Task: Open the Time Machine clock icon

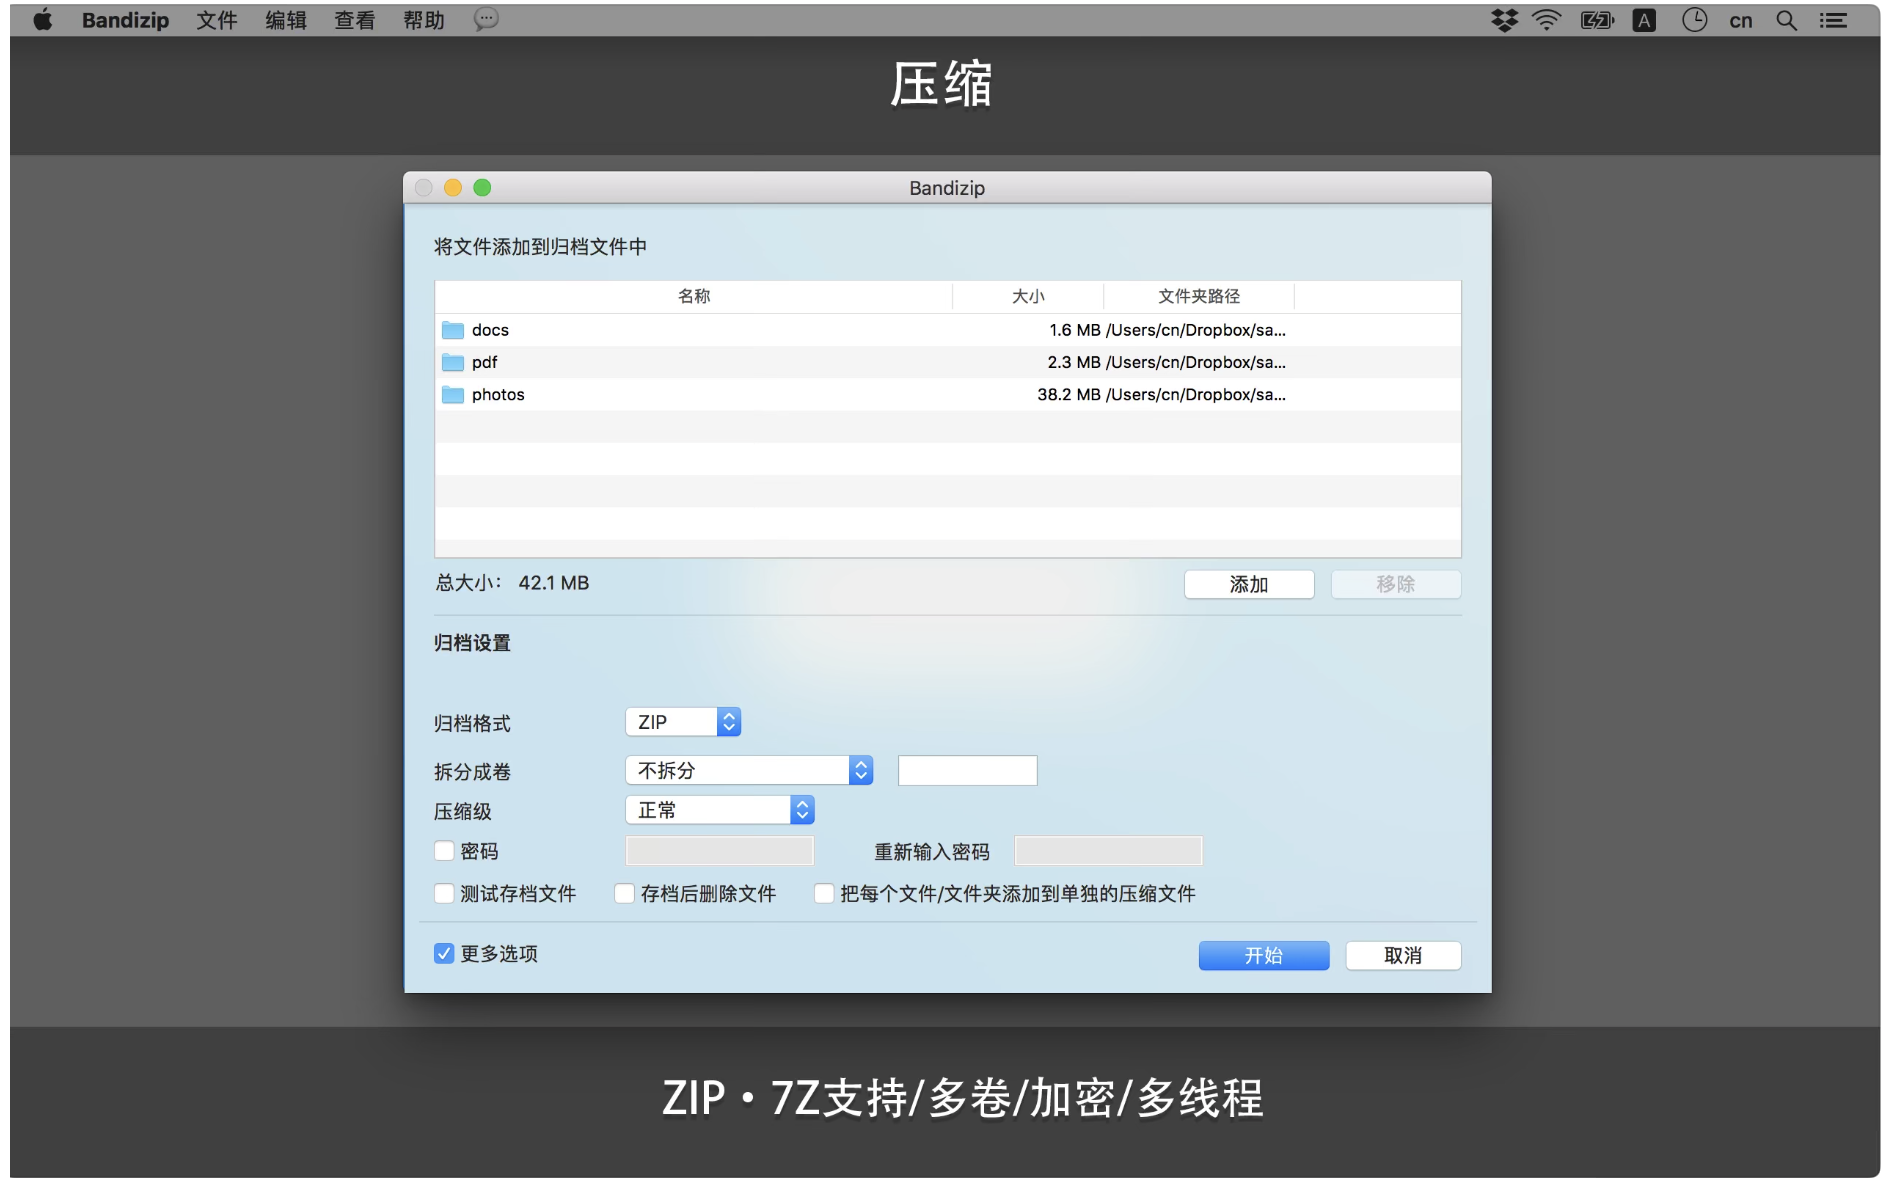Action: click(x=1694, y=20)
